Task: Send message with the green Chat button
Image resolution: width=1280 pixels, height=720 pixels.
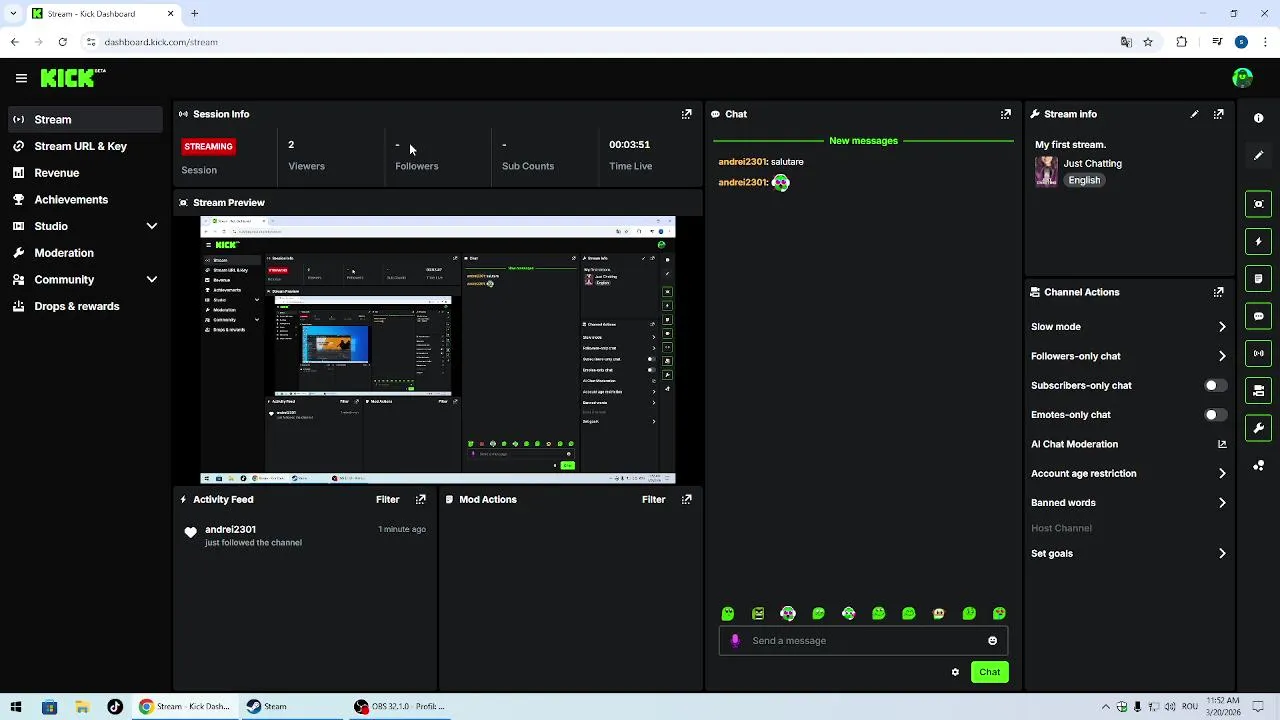Action: coord(989,672)
